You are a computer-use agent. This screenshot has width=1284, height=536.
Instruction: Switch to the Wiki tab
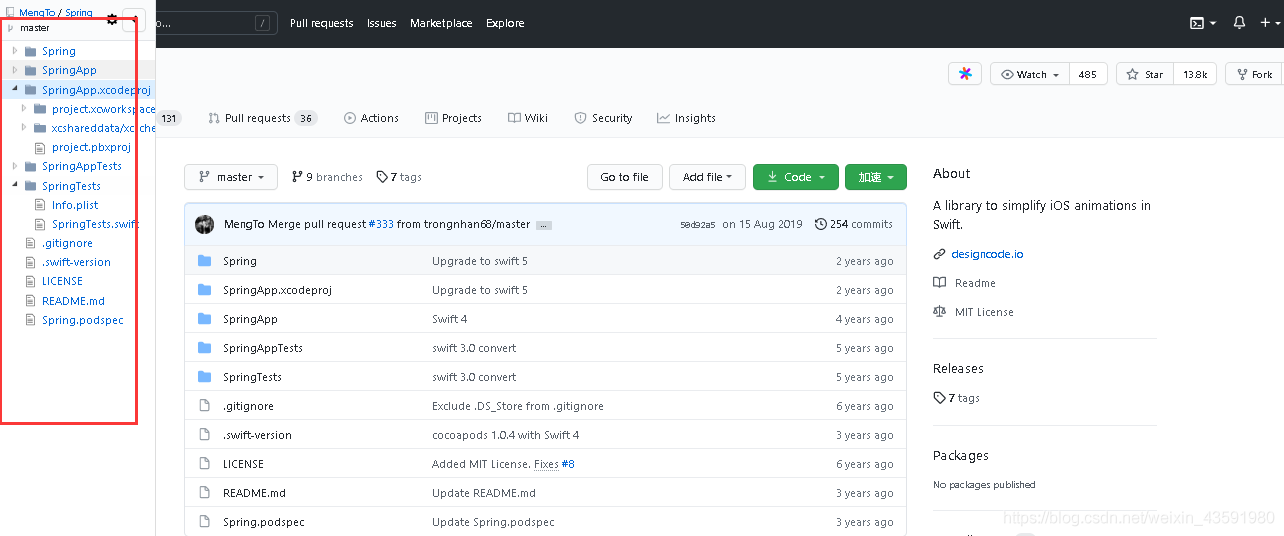(528, 118)
